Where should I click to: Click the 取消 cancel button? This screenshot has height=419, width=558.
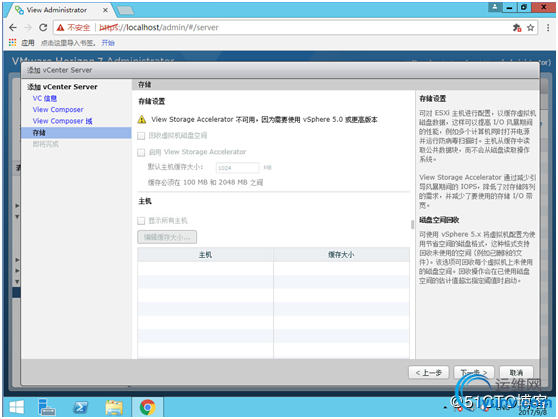516,373
